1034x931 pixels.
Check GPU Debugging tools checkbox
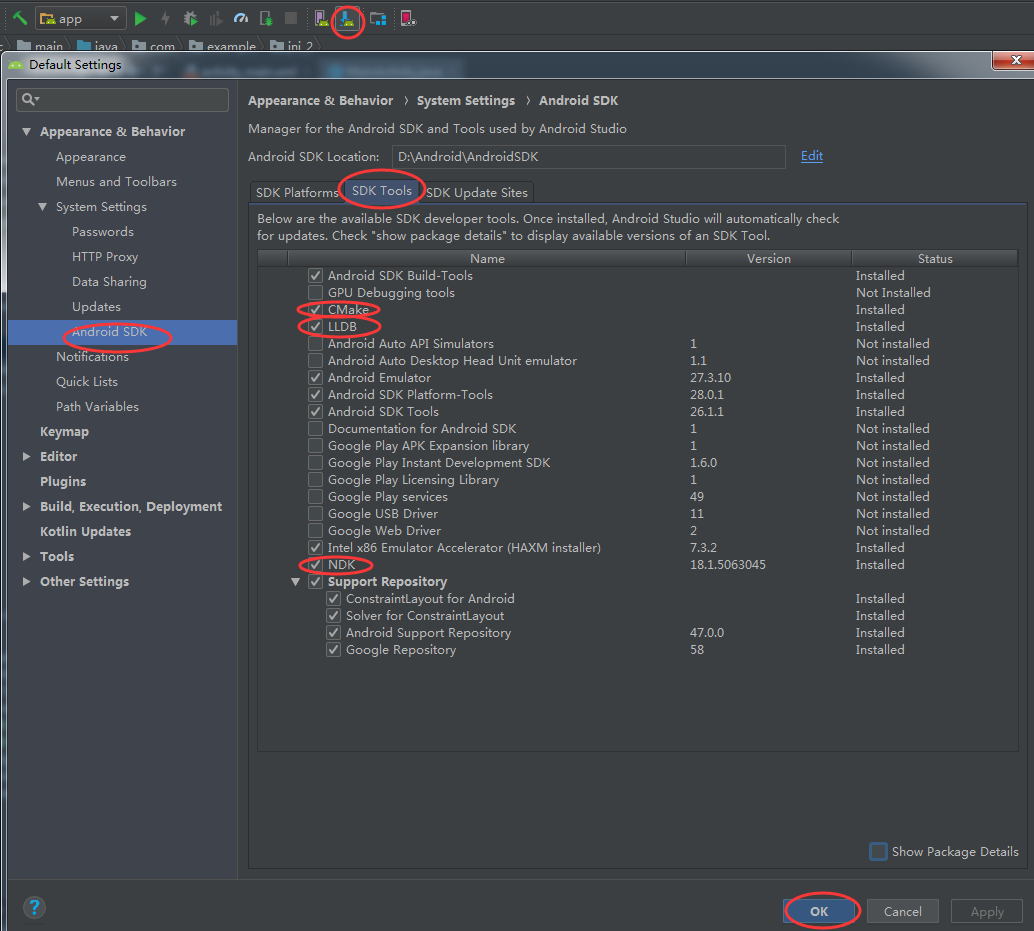pos(315,292)
